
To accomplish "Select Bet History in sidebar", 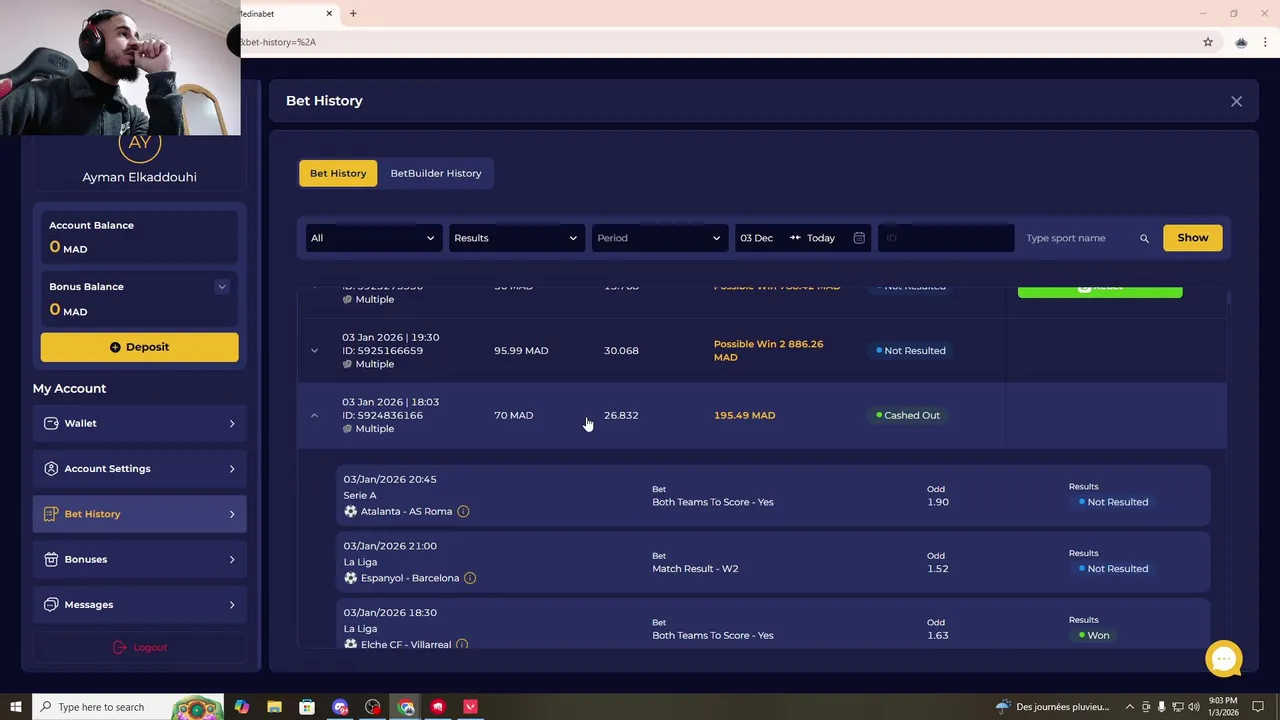I will coord(139,514).
